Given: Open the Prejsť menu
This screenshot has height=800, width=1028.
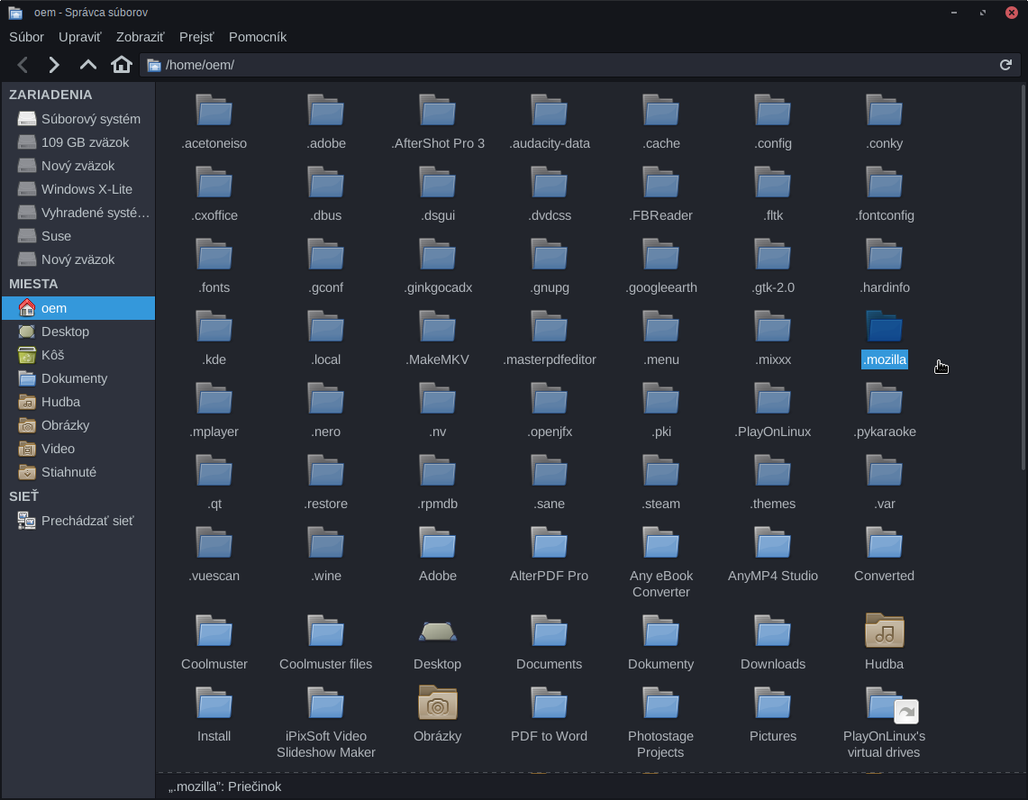Looking at the screenshot, I should pyautogui.click(x=196, y=37).
